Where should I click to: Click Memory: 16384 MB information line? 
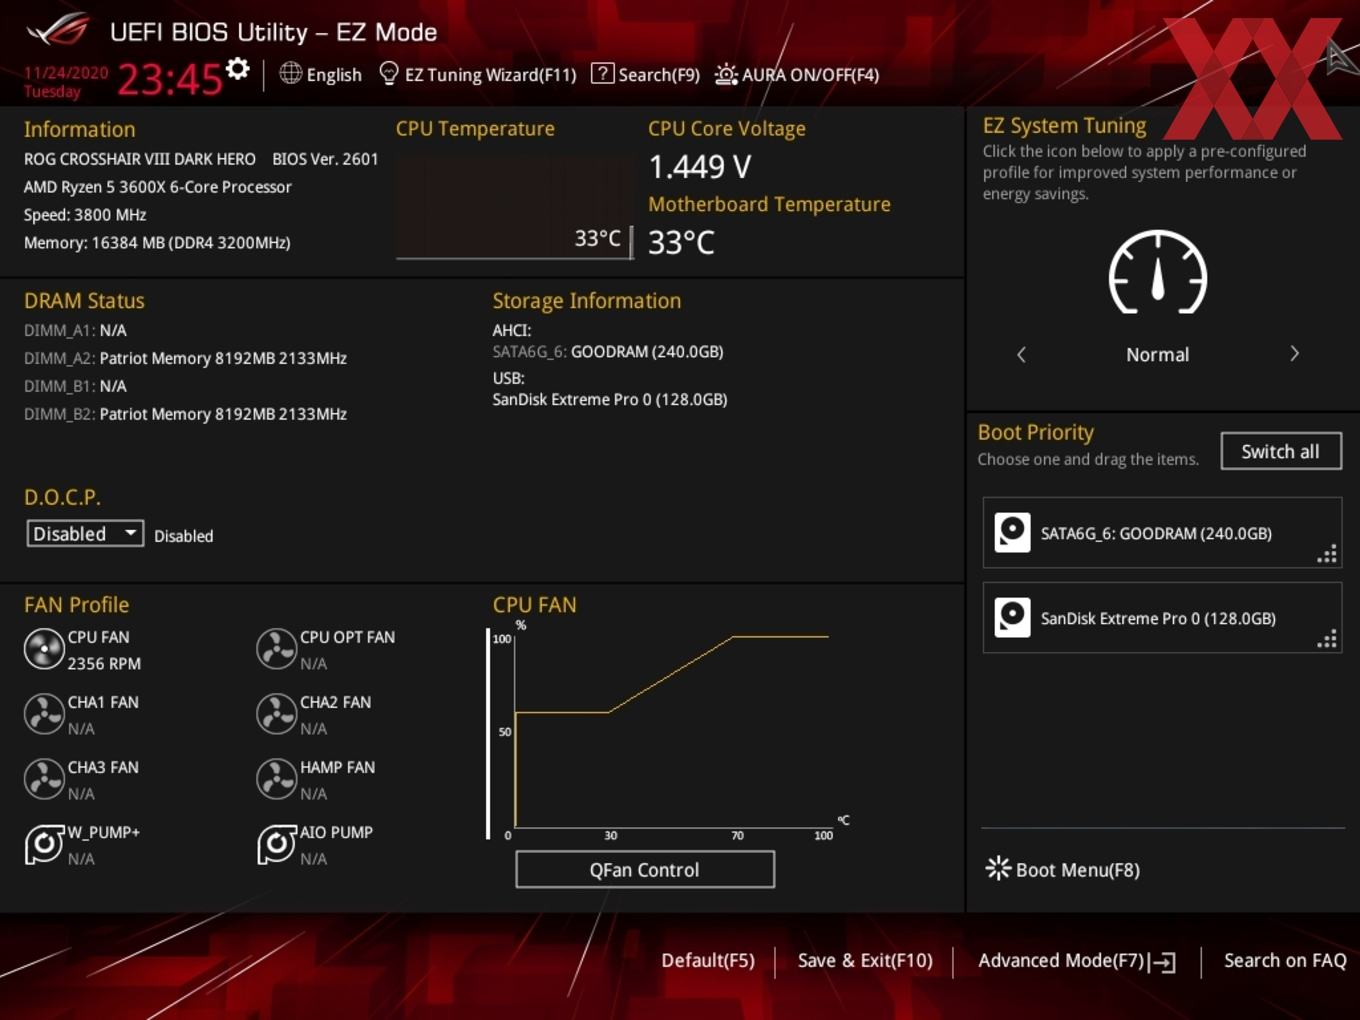157,243
